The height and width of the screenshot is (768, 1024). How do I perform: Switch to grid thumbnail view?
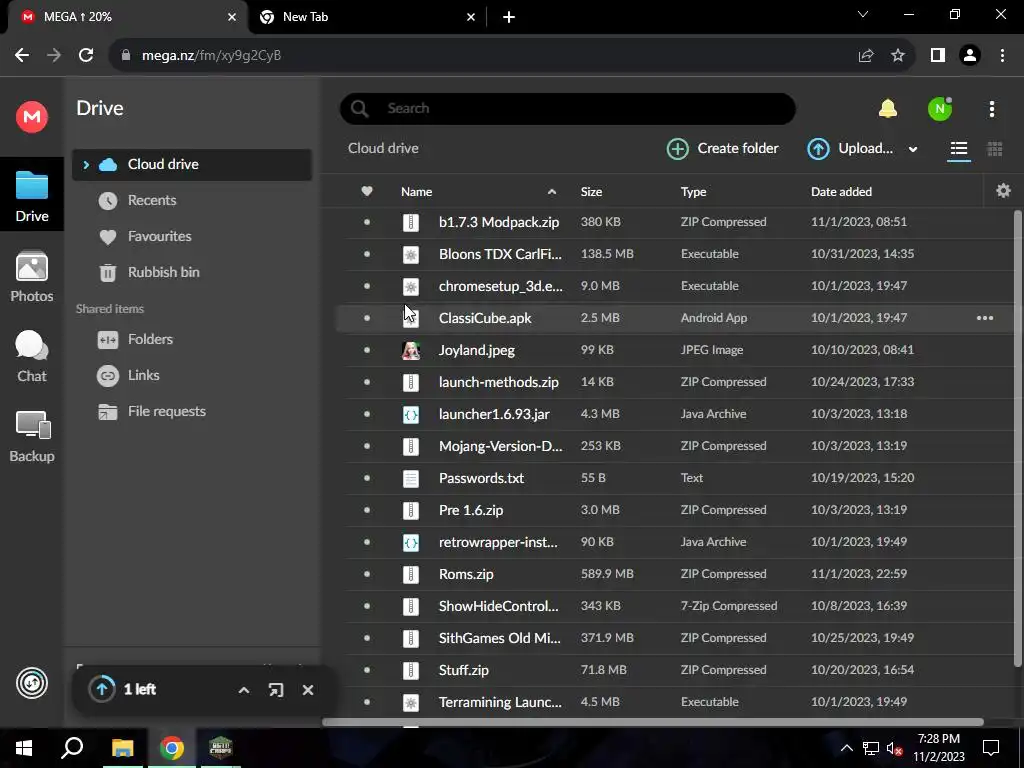[x=994, y=149]
